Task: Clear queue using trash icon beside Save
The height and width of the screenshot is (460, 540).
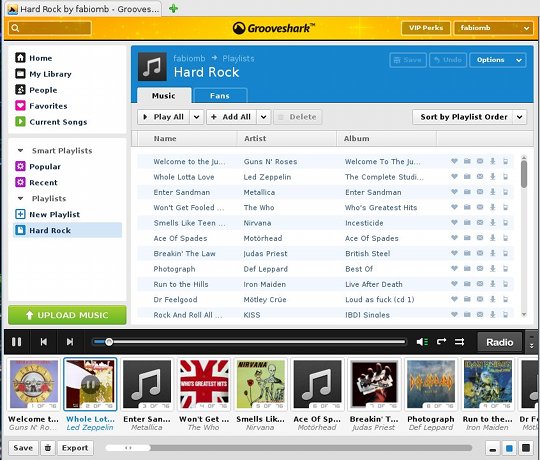Action: click(48, 448)
